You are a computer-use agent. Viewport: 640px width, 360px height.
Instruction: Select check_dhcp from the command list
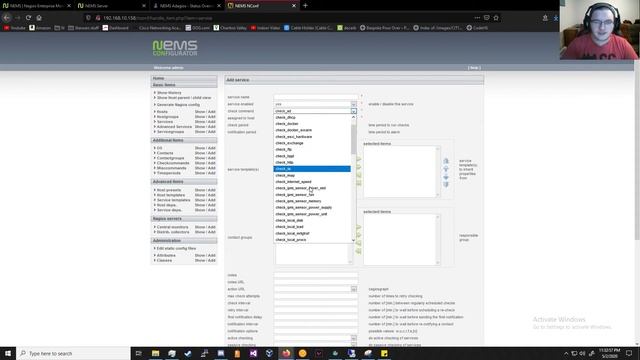click(312, 118)
